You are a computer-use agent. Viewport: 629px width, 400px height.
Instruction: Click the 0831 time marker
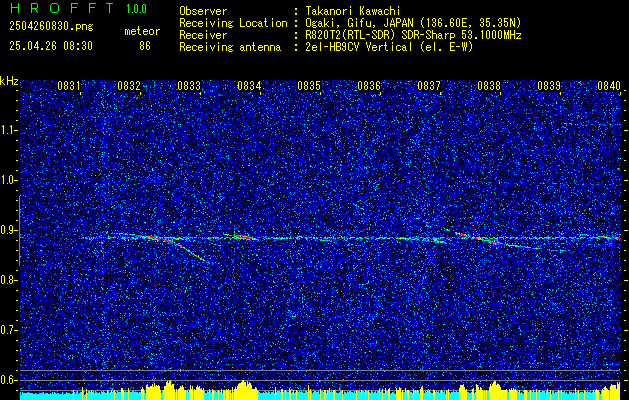pos(69,85)
